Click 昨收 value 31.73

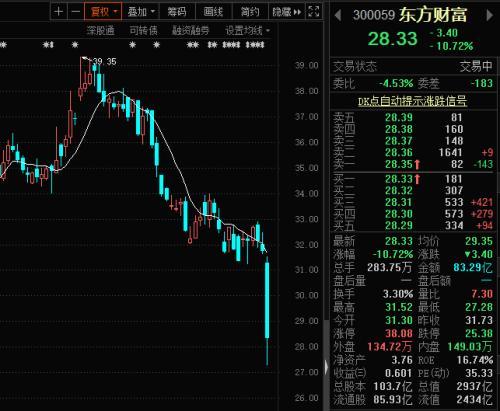[x=479, y=320]
